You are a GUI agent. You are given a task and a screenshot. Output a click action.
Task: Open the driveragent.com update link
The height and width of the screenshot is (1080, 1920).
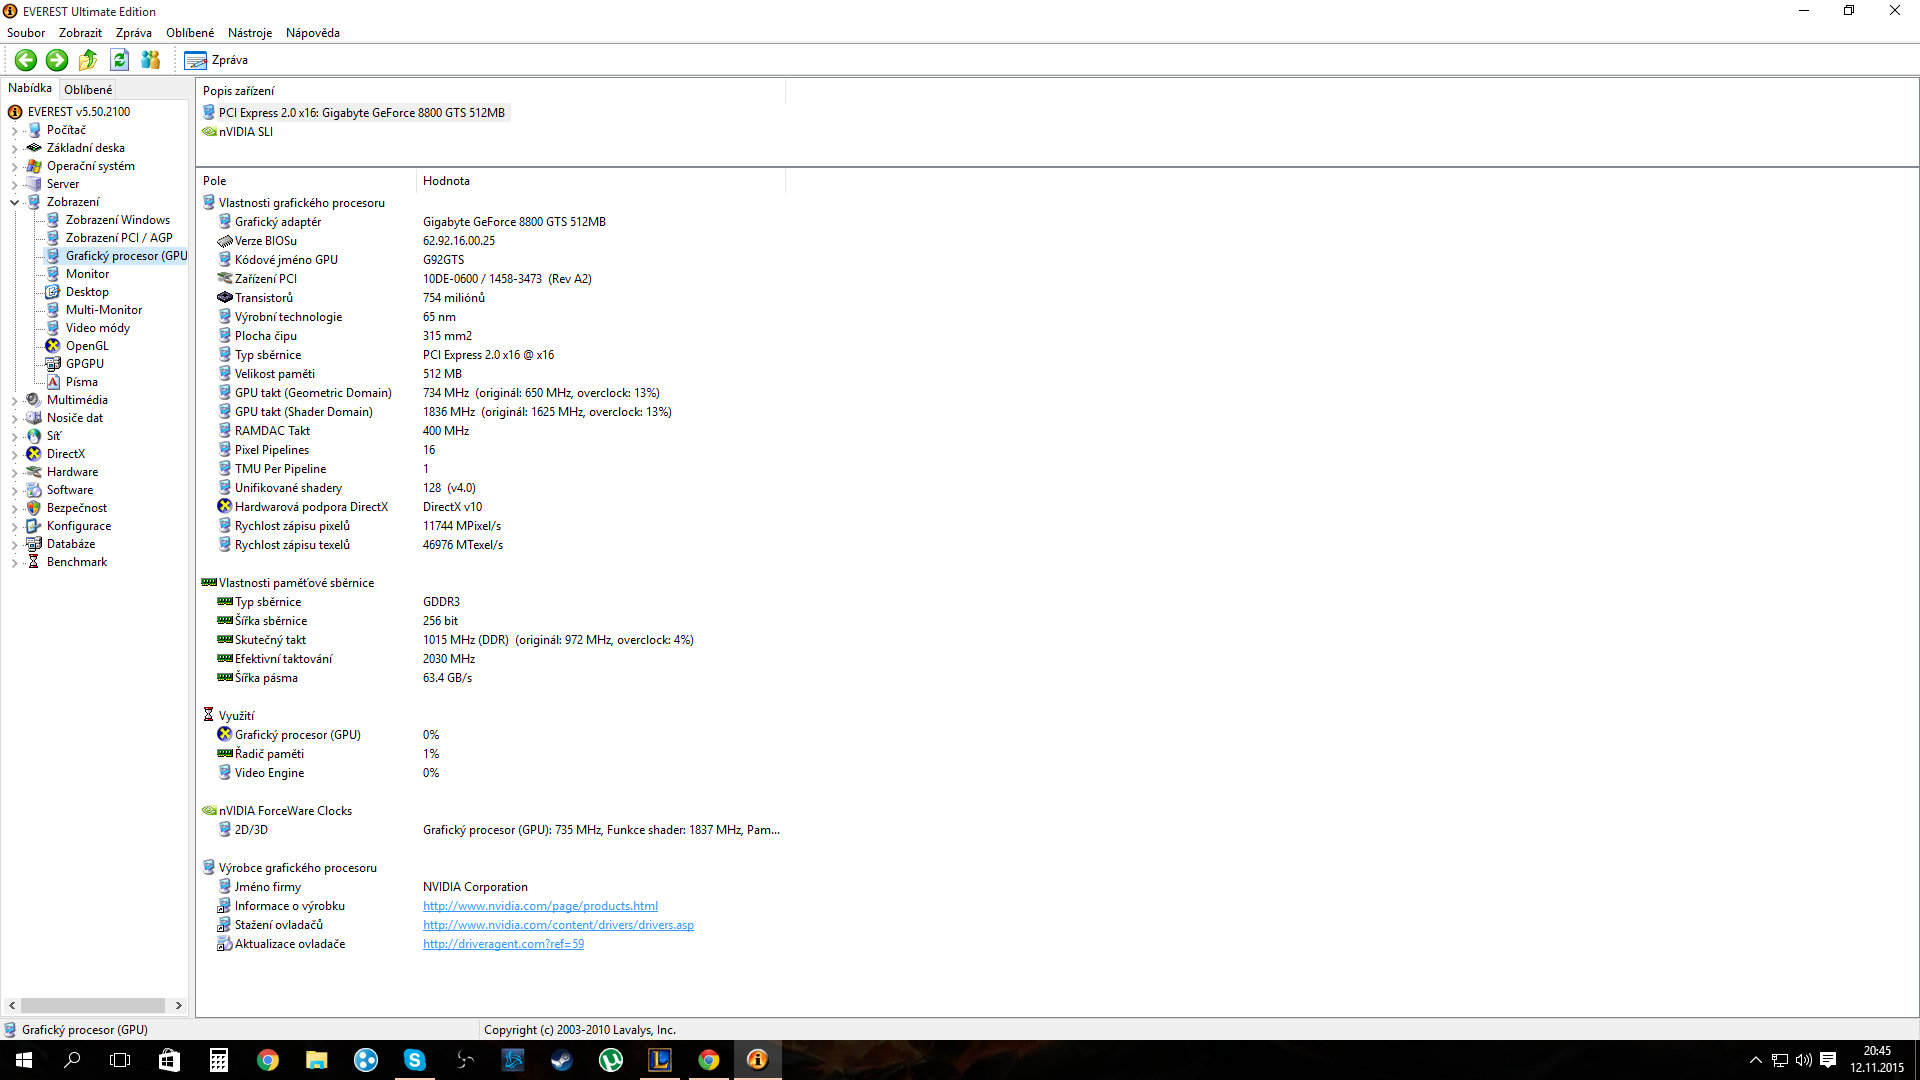click(x=503, y=944)
